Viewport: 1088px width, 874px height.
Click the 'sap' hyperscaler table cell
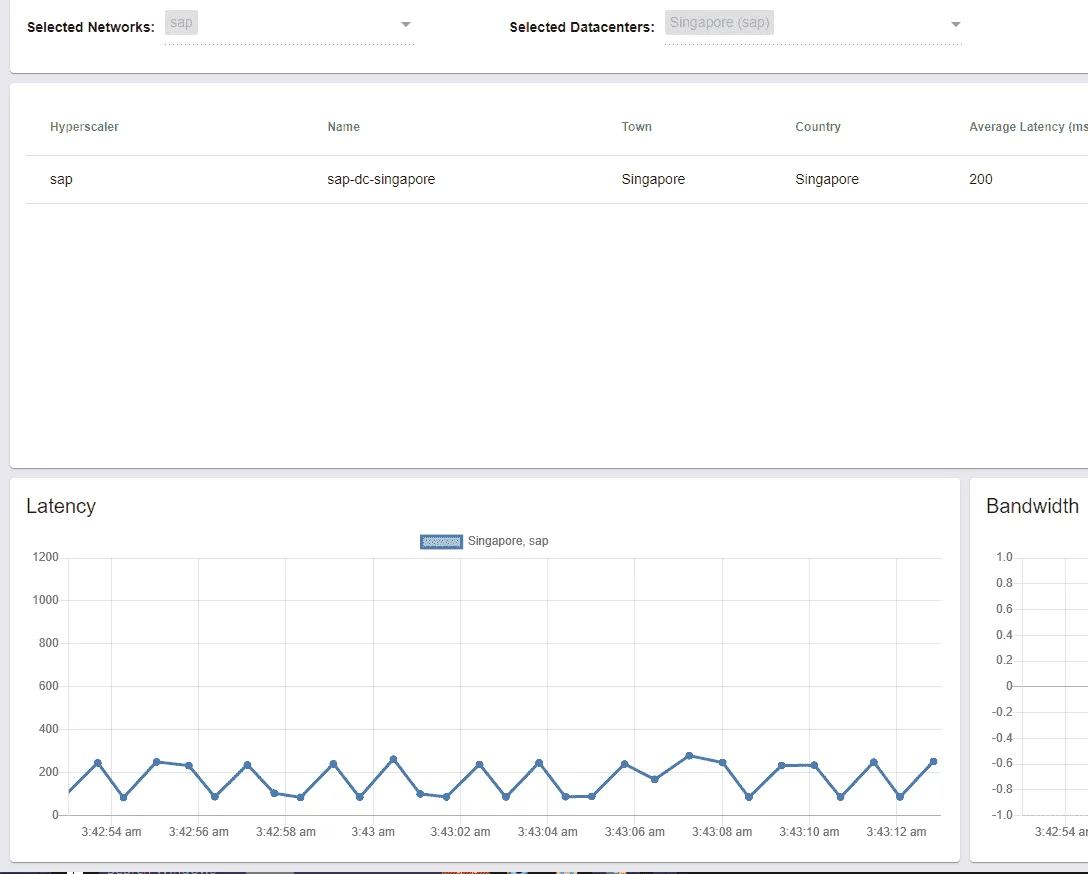pyautogui.click(x=61, y=180)
